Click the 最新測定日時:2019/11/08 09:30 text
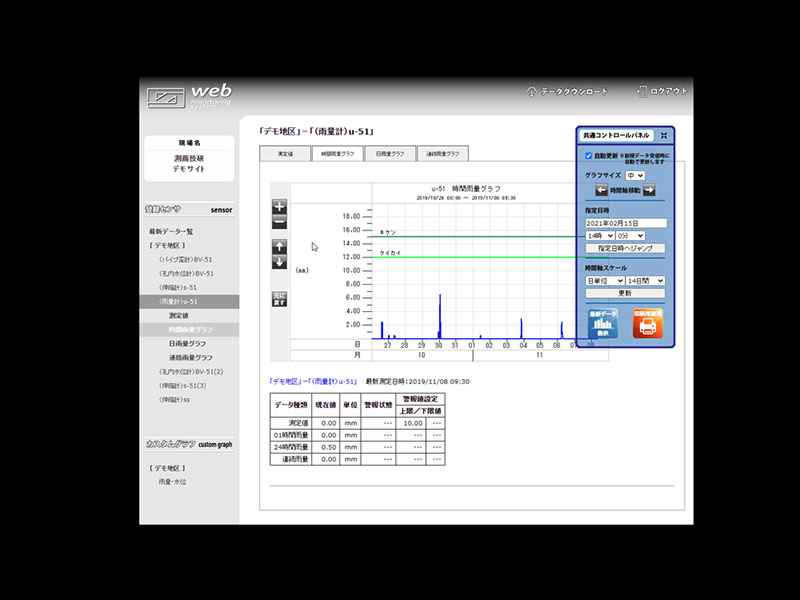This screenshot has height=600, width=800. coord(417,382)
